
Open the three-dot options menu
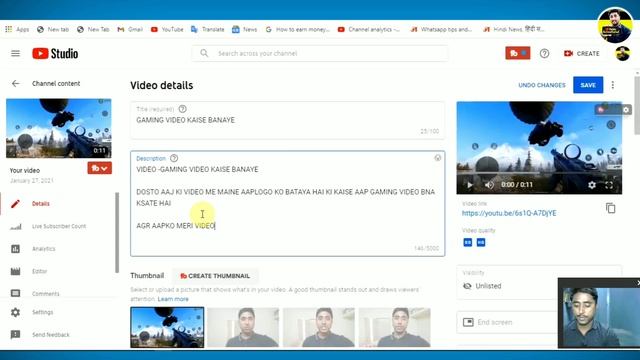click(613, 85)
